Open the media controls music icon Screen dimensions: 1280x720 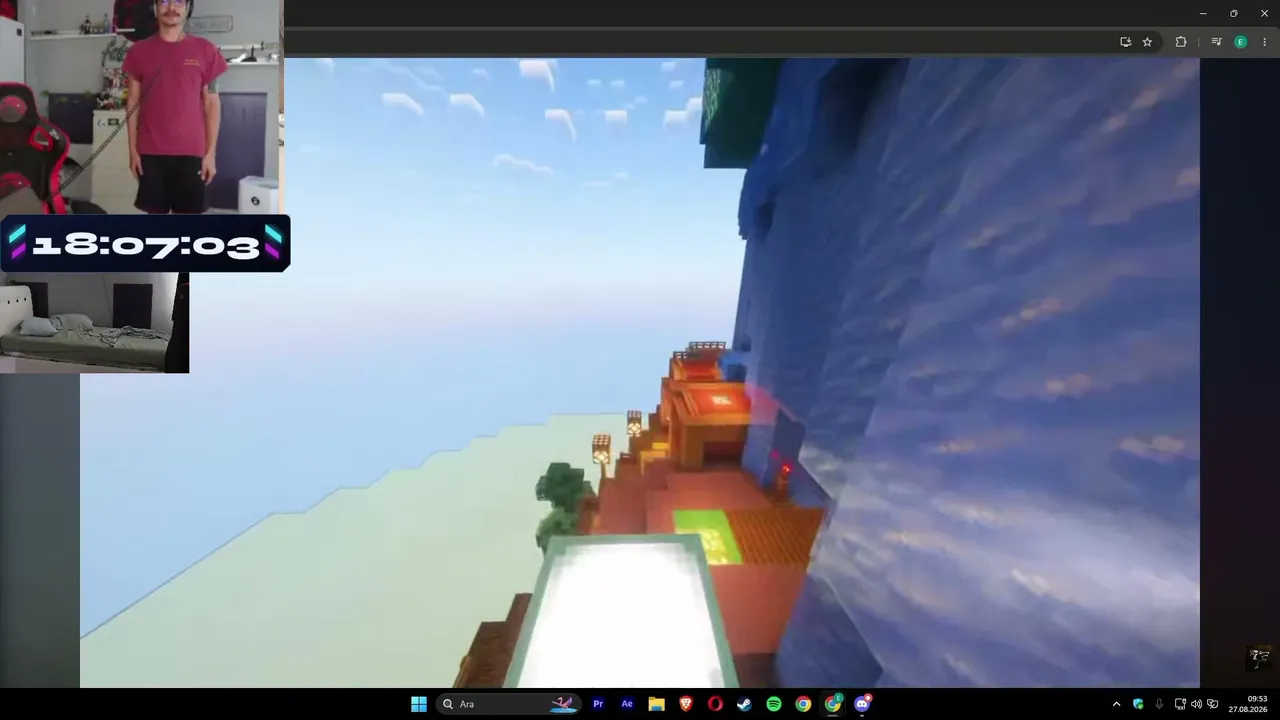pyautogui.click(x=1216, y=42)
